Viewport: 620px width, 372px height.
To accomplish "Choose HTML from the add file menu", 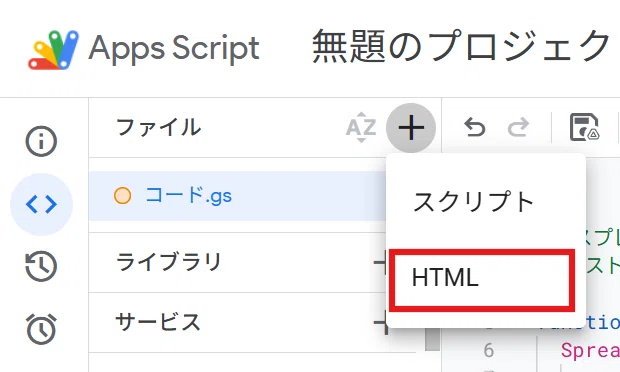I will [482, 280].
